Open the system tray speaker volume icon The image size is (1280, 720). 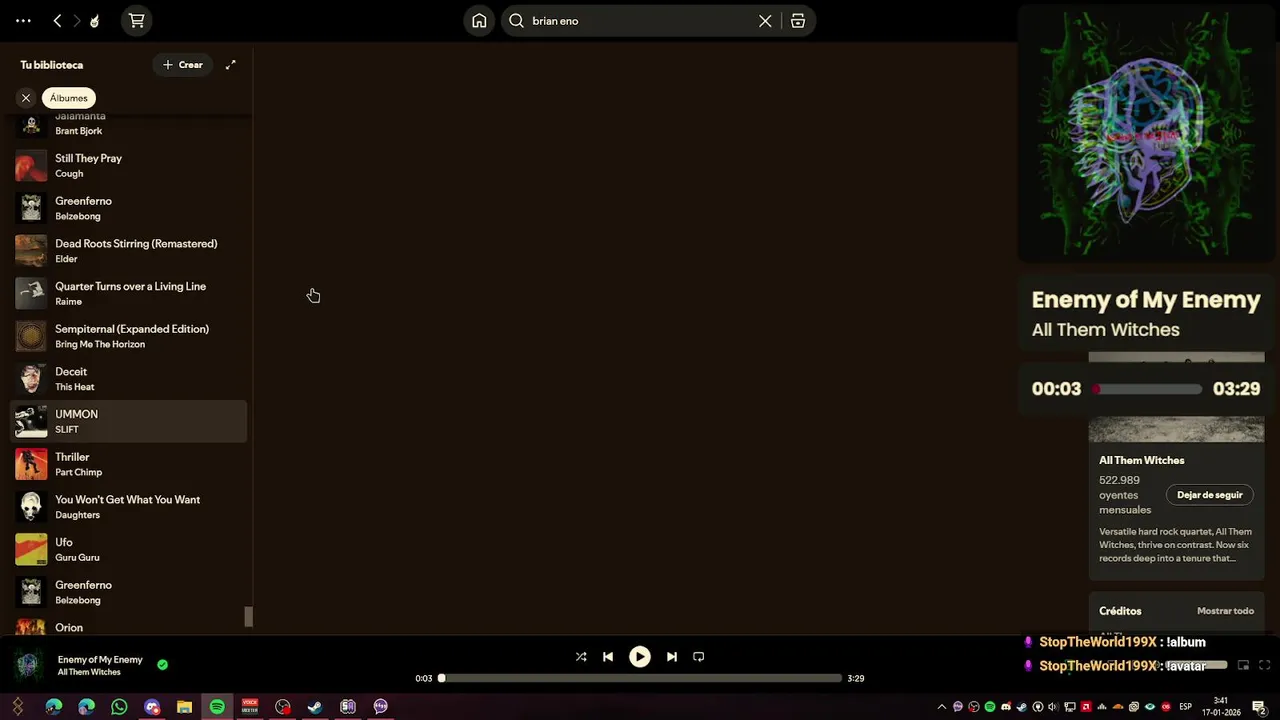[1053, 707]
